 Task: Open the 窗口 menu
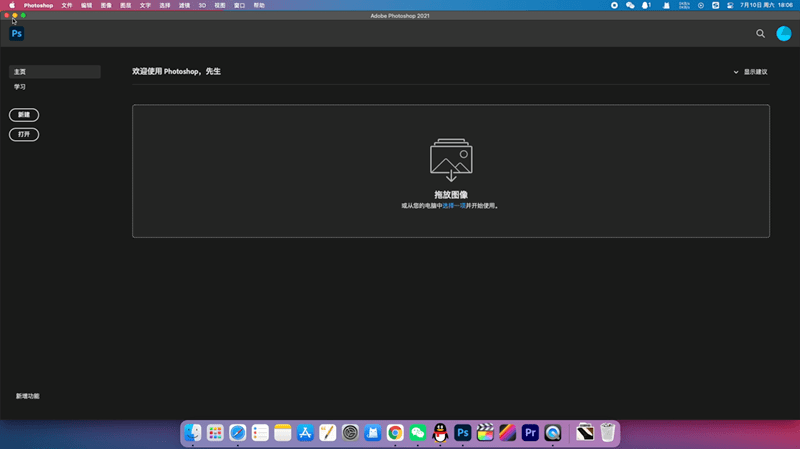(239, 5)
